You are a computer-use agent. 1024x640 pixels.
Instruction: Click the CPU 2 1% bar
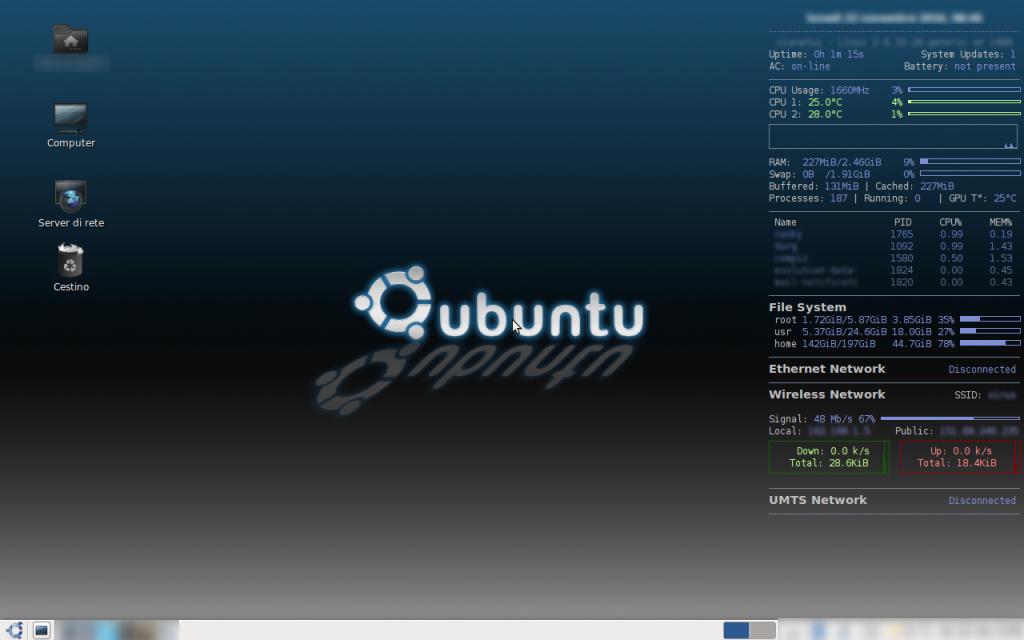tap(964, 114)
